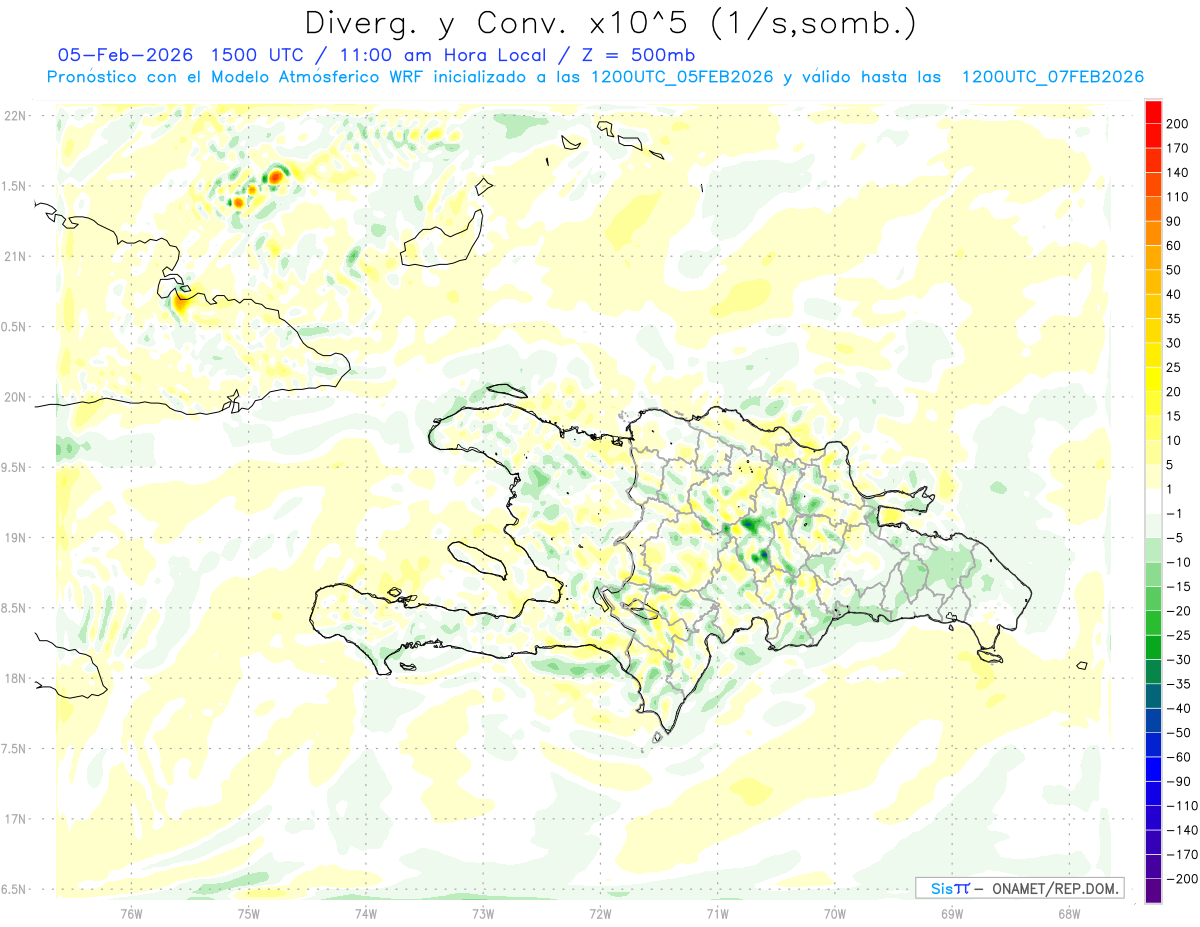Screen dimensions: 1200x927
Task: Click the positive "30" colorbar label
Action: tap(1175, 343)
